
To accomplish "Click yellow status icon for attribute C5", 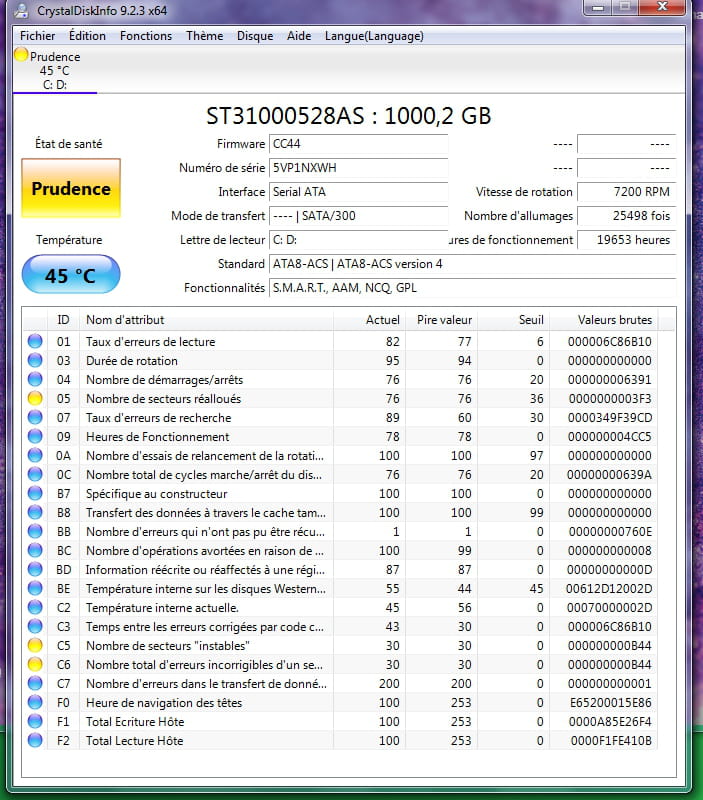I will coord(35,645).
